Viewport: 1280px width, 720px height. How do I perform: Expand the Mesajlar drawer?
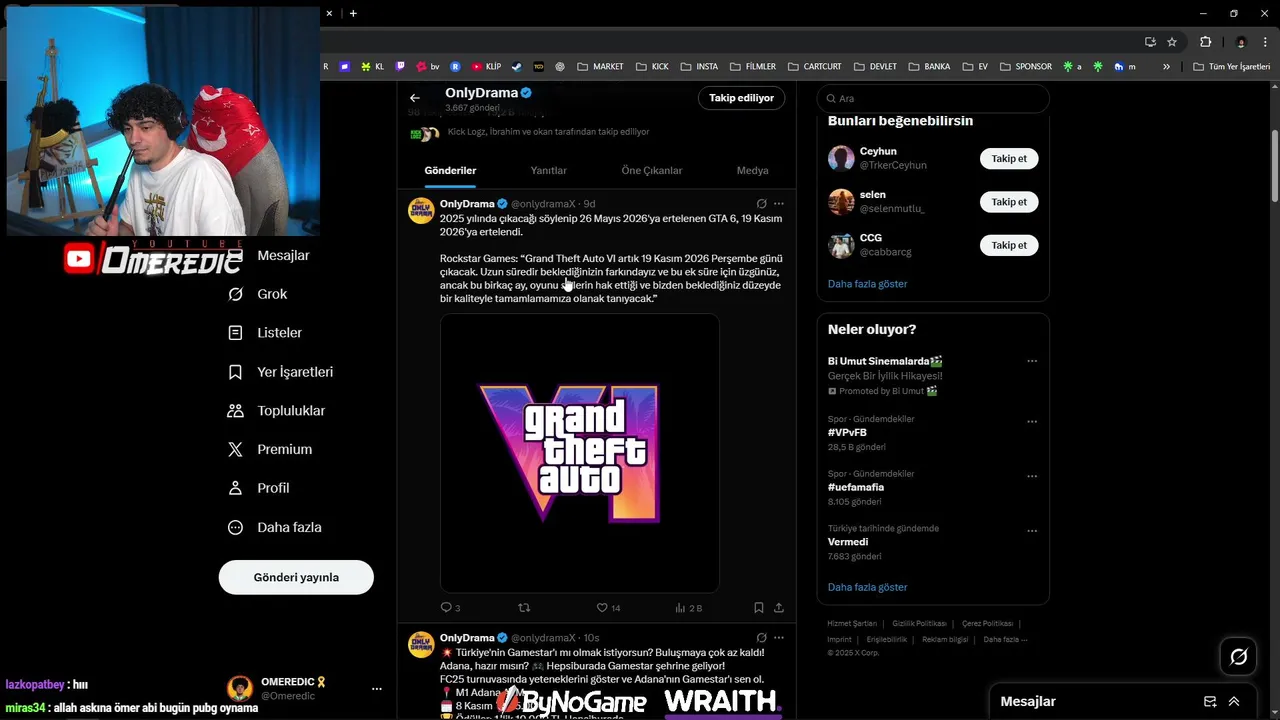1234,702
